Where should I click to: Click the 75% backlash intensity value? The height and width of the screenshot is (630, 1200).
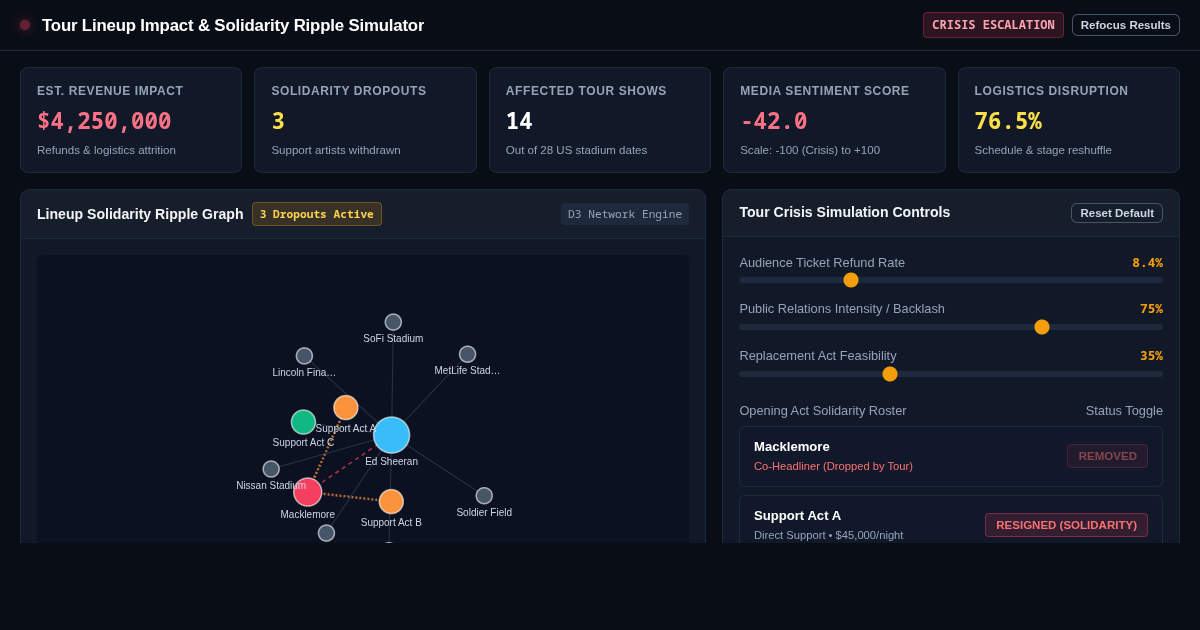pyautogui.click(x=1151, y=309)
